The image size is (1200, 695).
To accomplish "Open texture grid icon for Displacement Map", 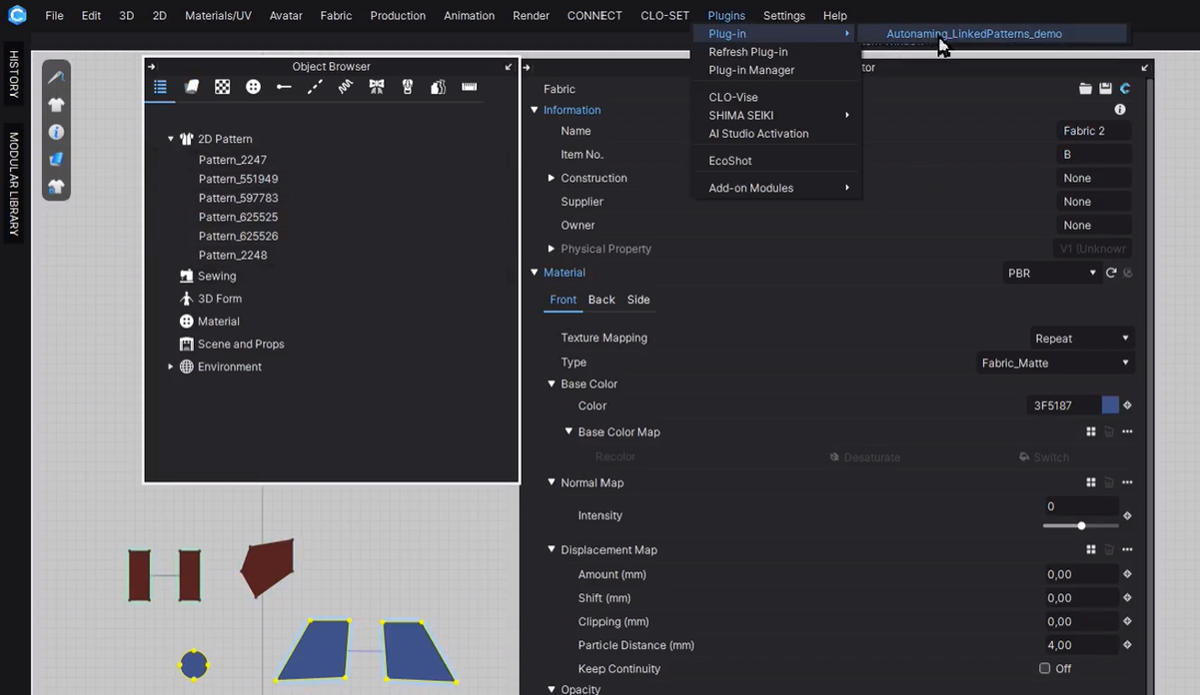I will click(x=1091, y=549).
